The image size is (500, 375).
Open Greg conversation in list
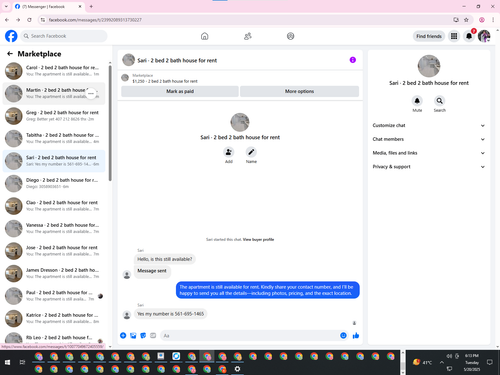(x=54, y=116)
